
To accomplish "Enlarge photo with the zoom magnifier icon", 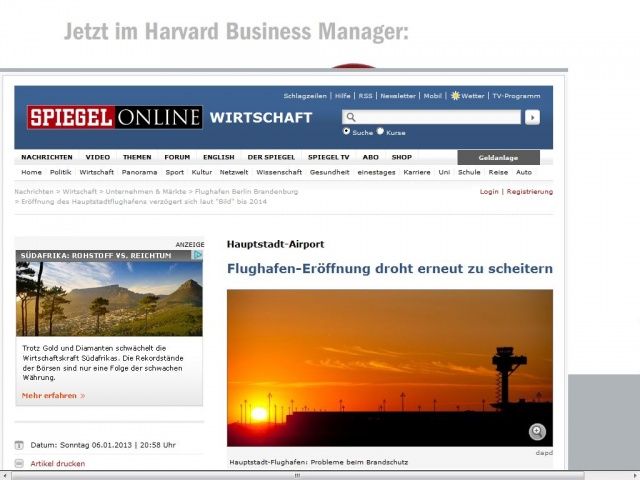I will coord(537,431).
